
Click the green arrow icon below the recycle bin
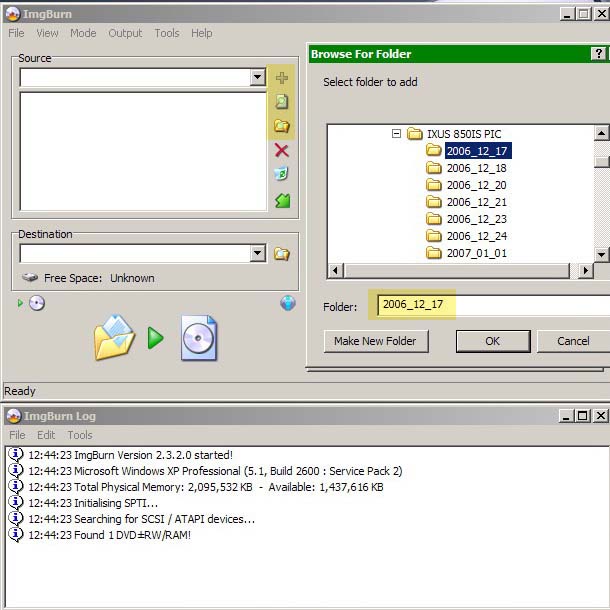click(x=283, y=200)
